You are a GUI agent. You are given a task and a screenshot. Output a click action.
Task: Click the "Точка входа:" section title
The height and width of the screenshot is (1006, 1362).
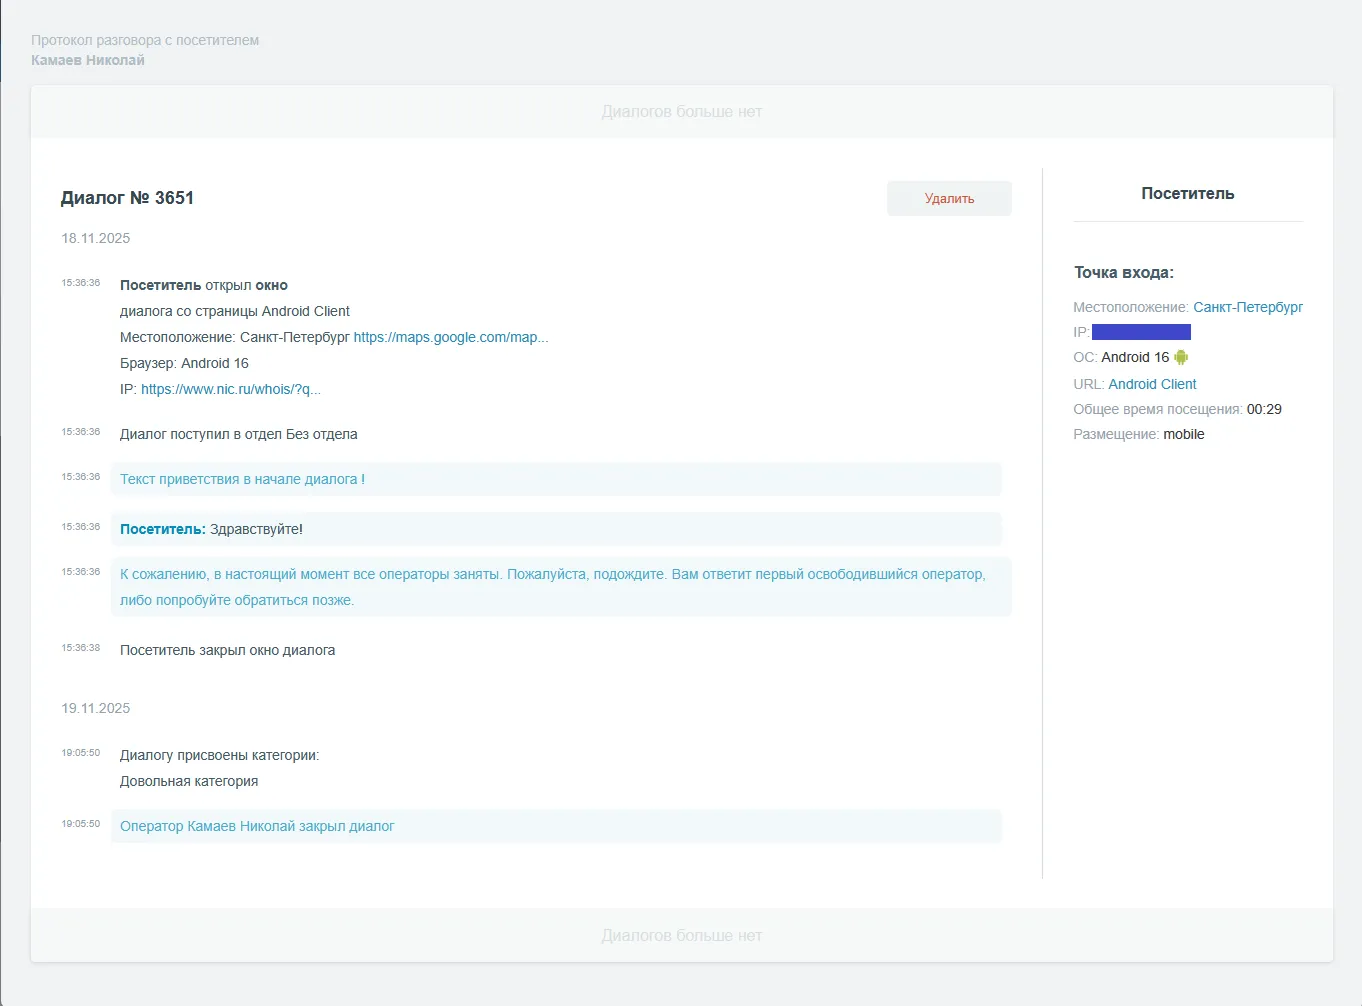(x=1123, y=272)
